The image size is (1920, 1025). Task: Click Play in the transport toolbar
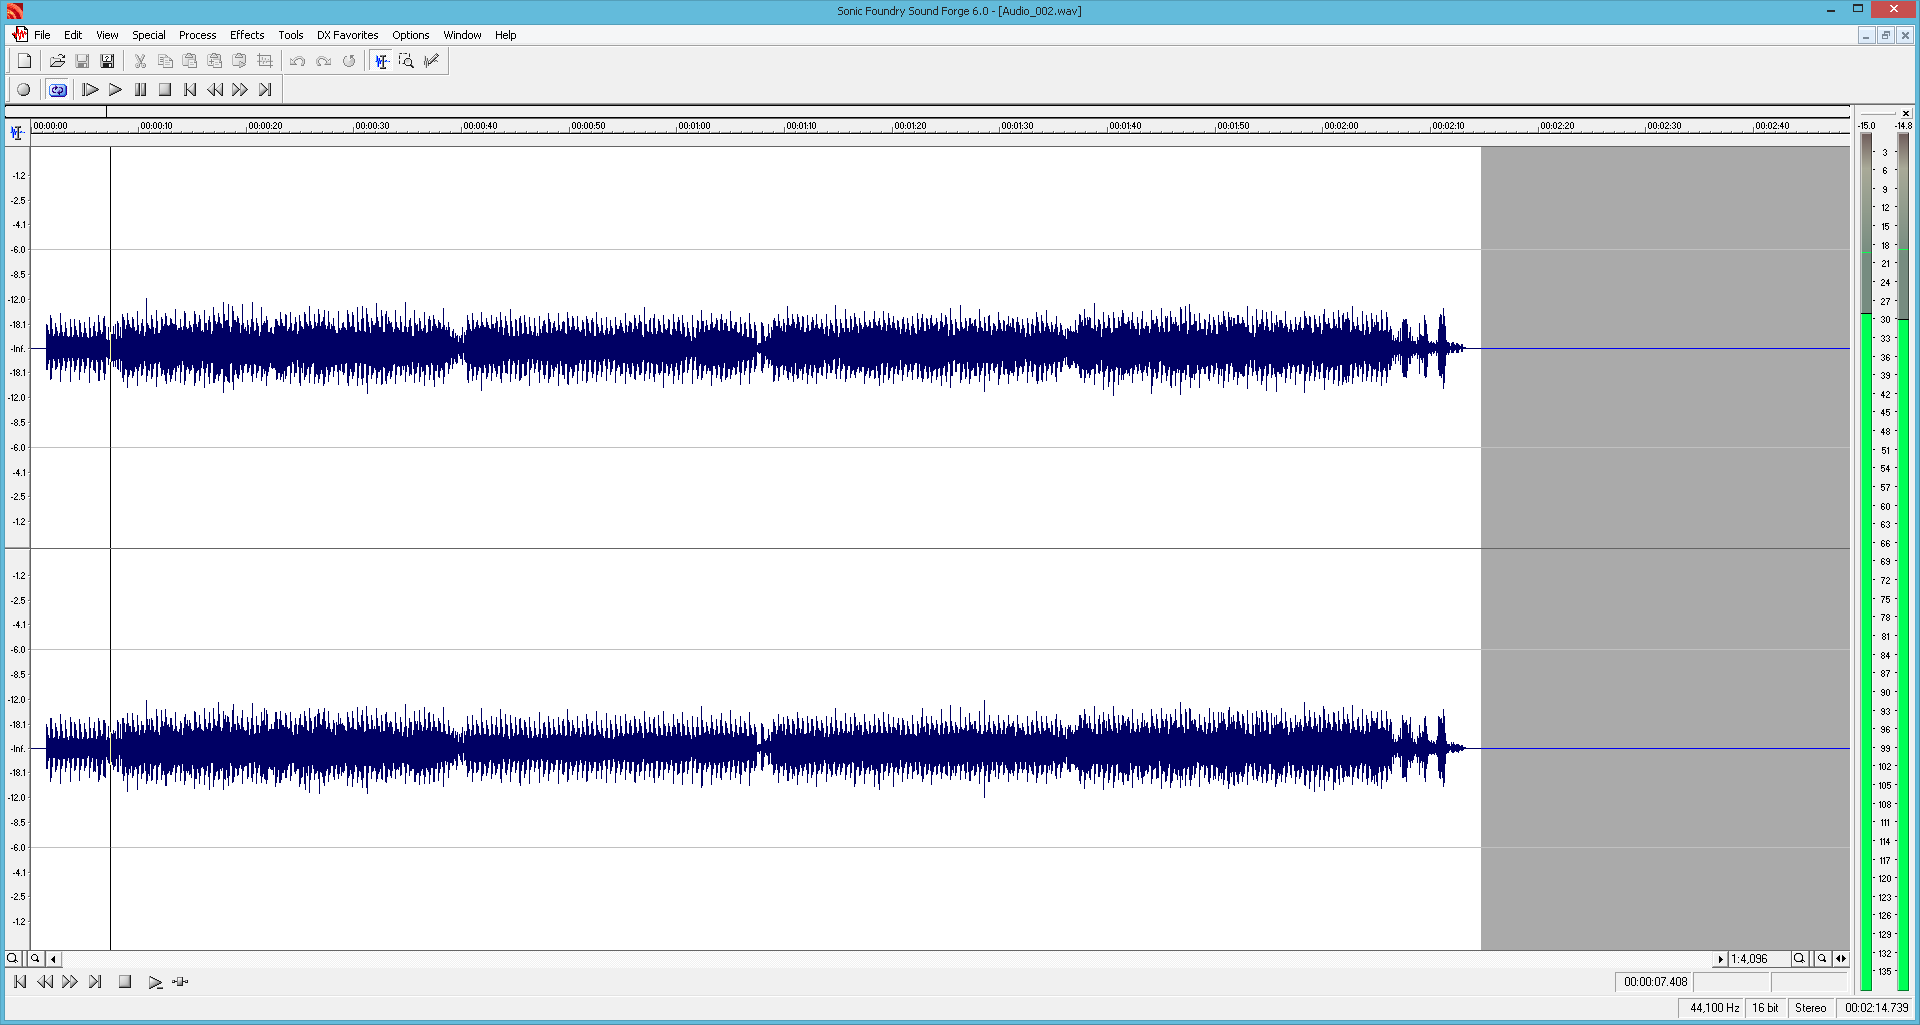click(115, 90)
